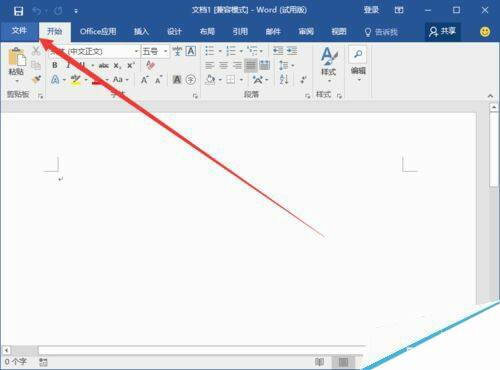Open the text highlight color picker
The width and height of the screenshot is (500, 370).
point(86,80)
